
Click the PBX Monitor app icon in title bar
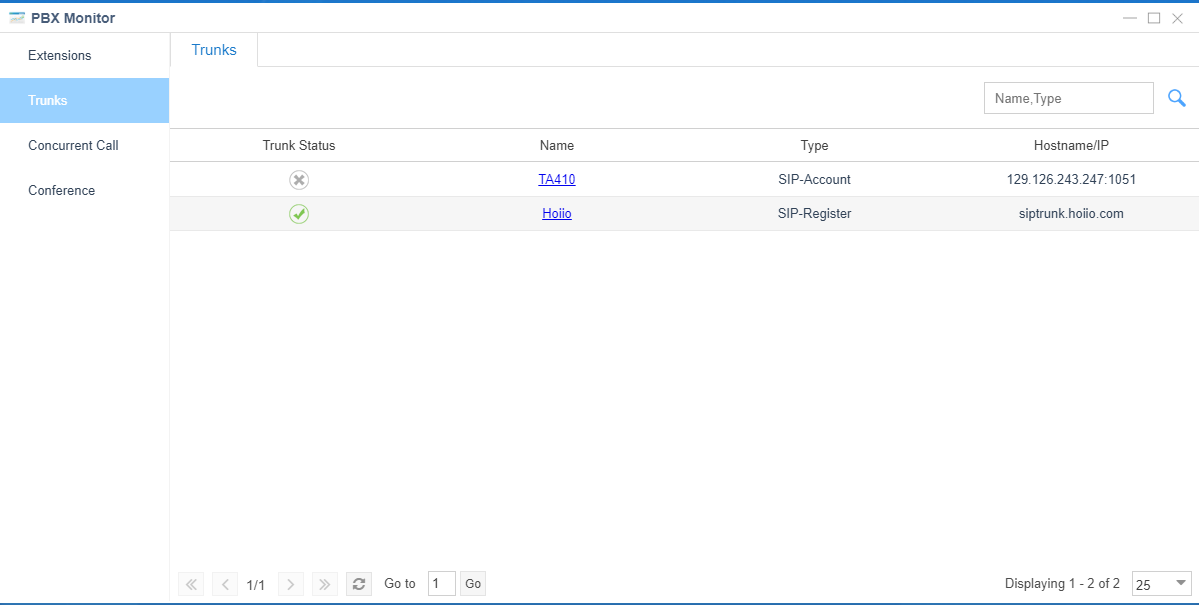pos(17,18)
